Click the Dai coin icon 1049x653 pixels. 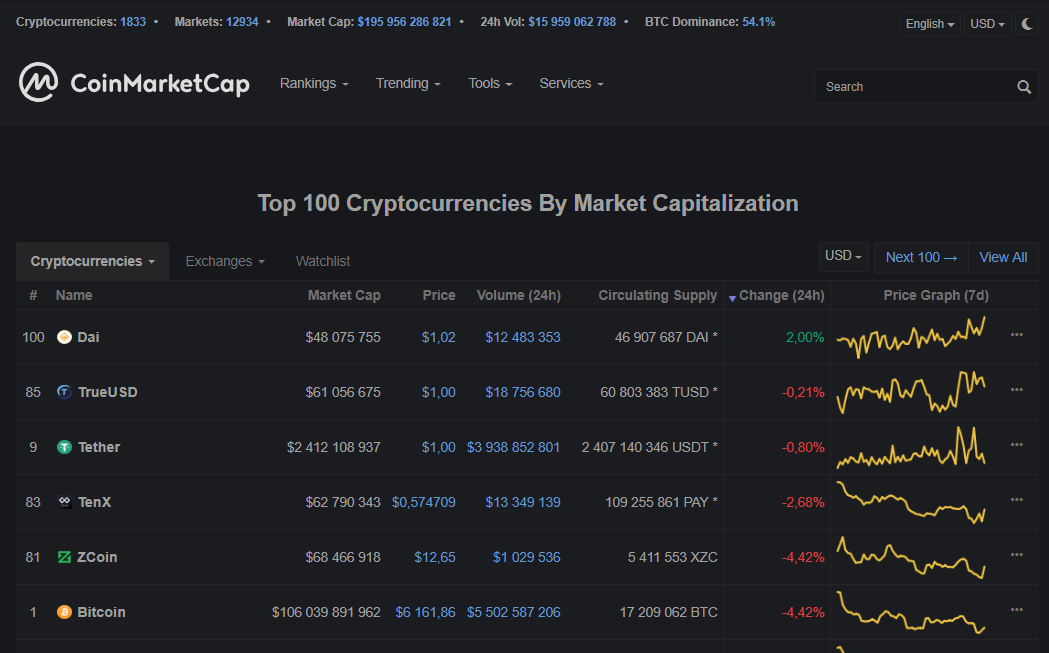point(64,337)
